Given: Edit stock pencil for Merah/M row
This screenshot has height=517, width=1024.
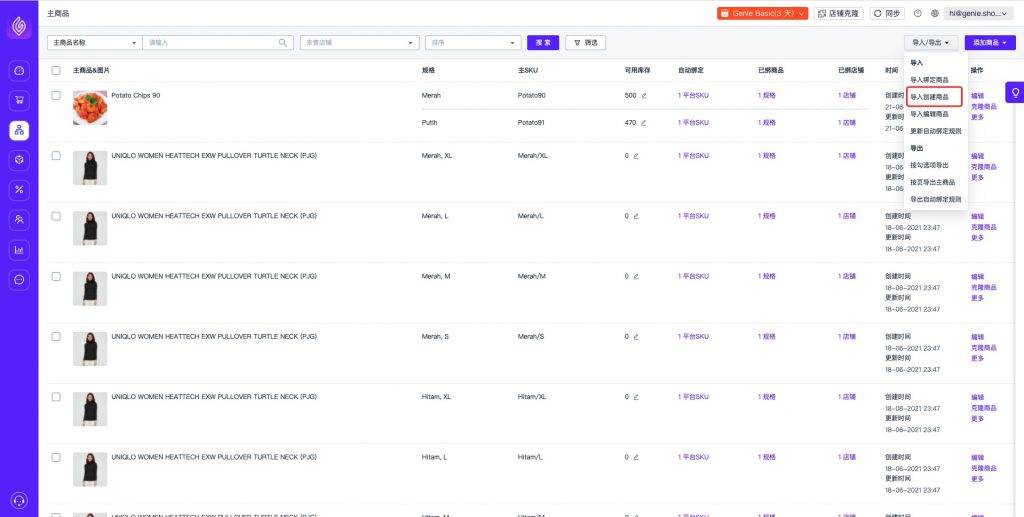Looking at the screenshot, I should [x=636, y=276].
